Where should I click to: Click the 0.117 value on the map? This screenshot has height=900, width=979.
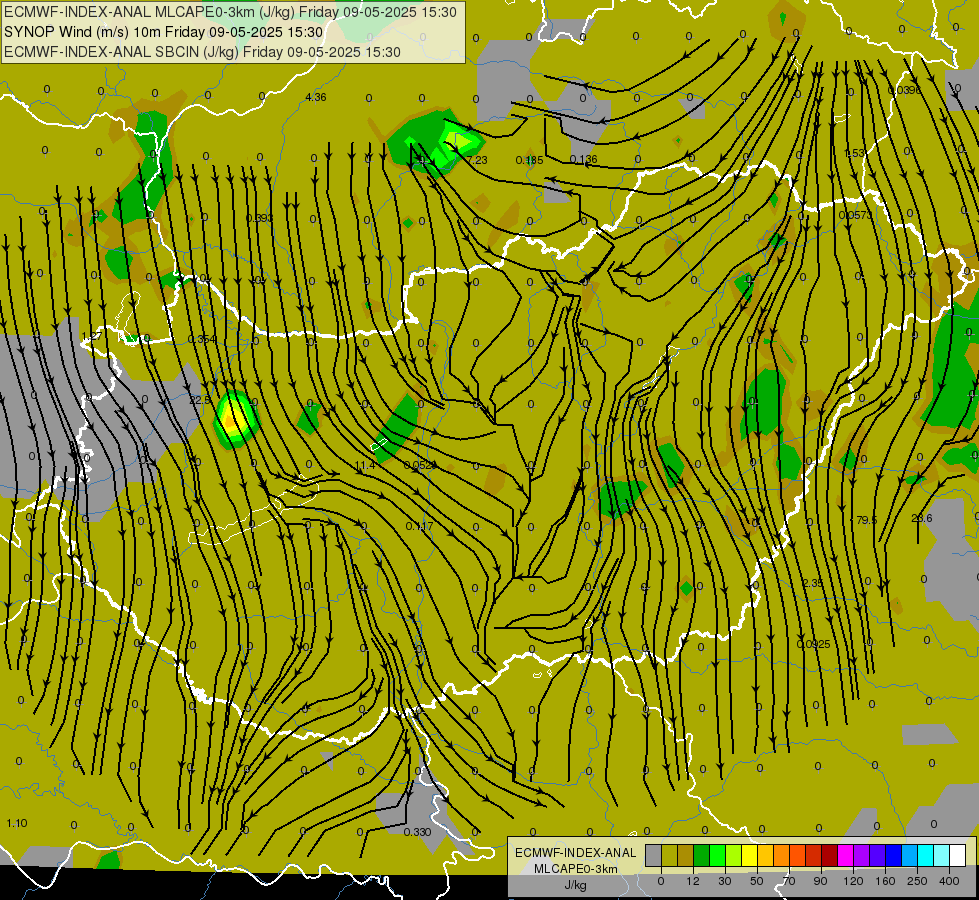[x=420, y=527]
